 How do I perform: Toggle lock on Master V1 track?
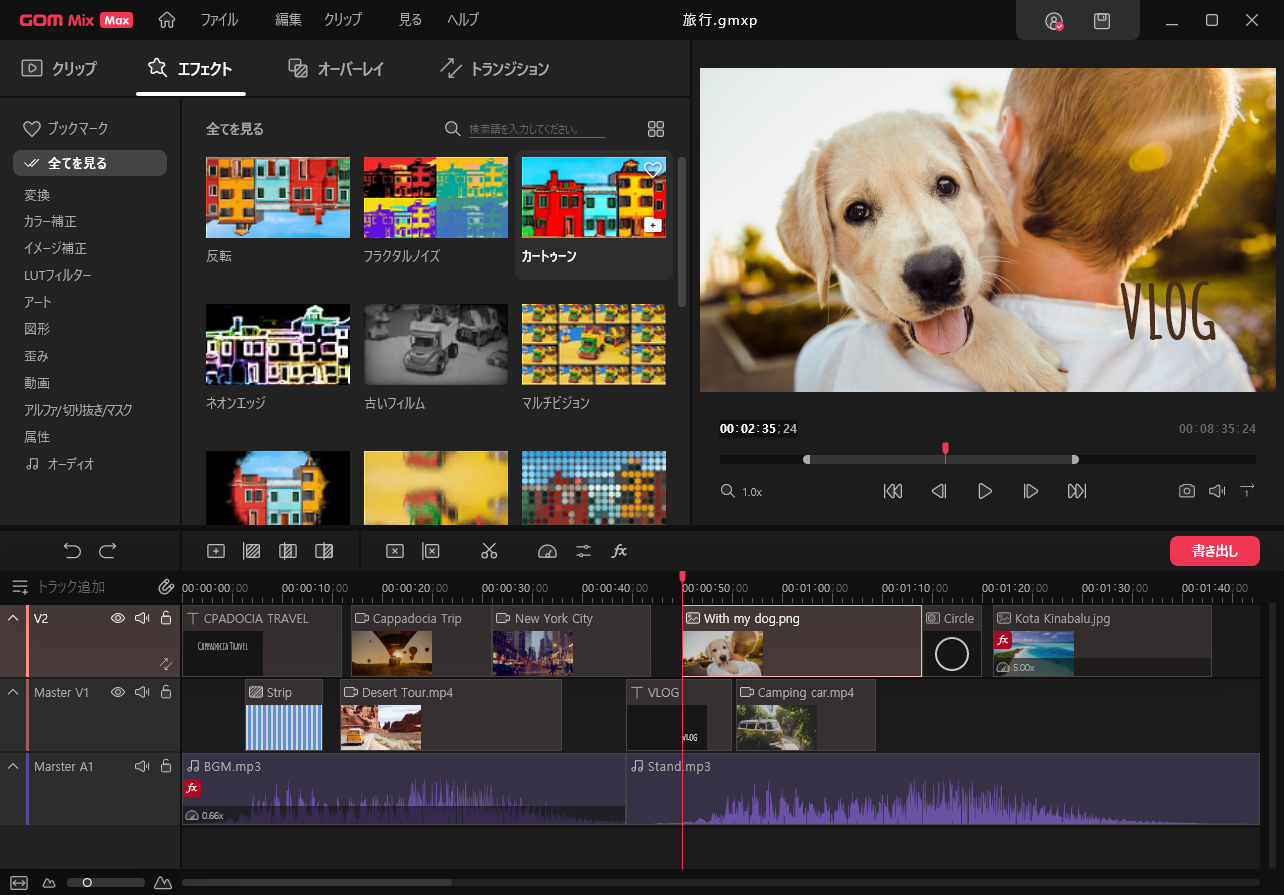click(166, 692)
